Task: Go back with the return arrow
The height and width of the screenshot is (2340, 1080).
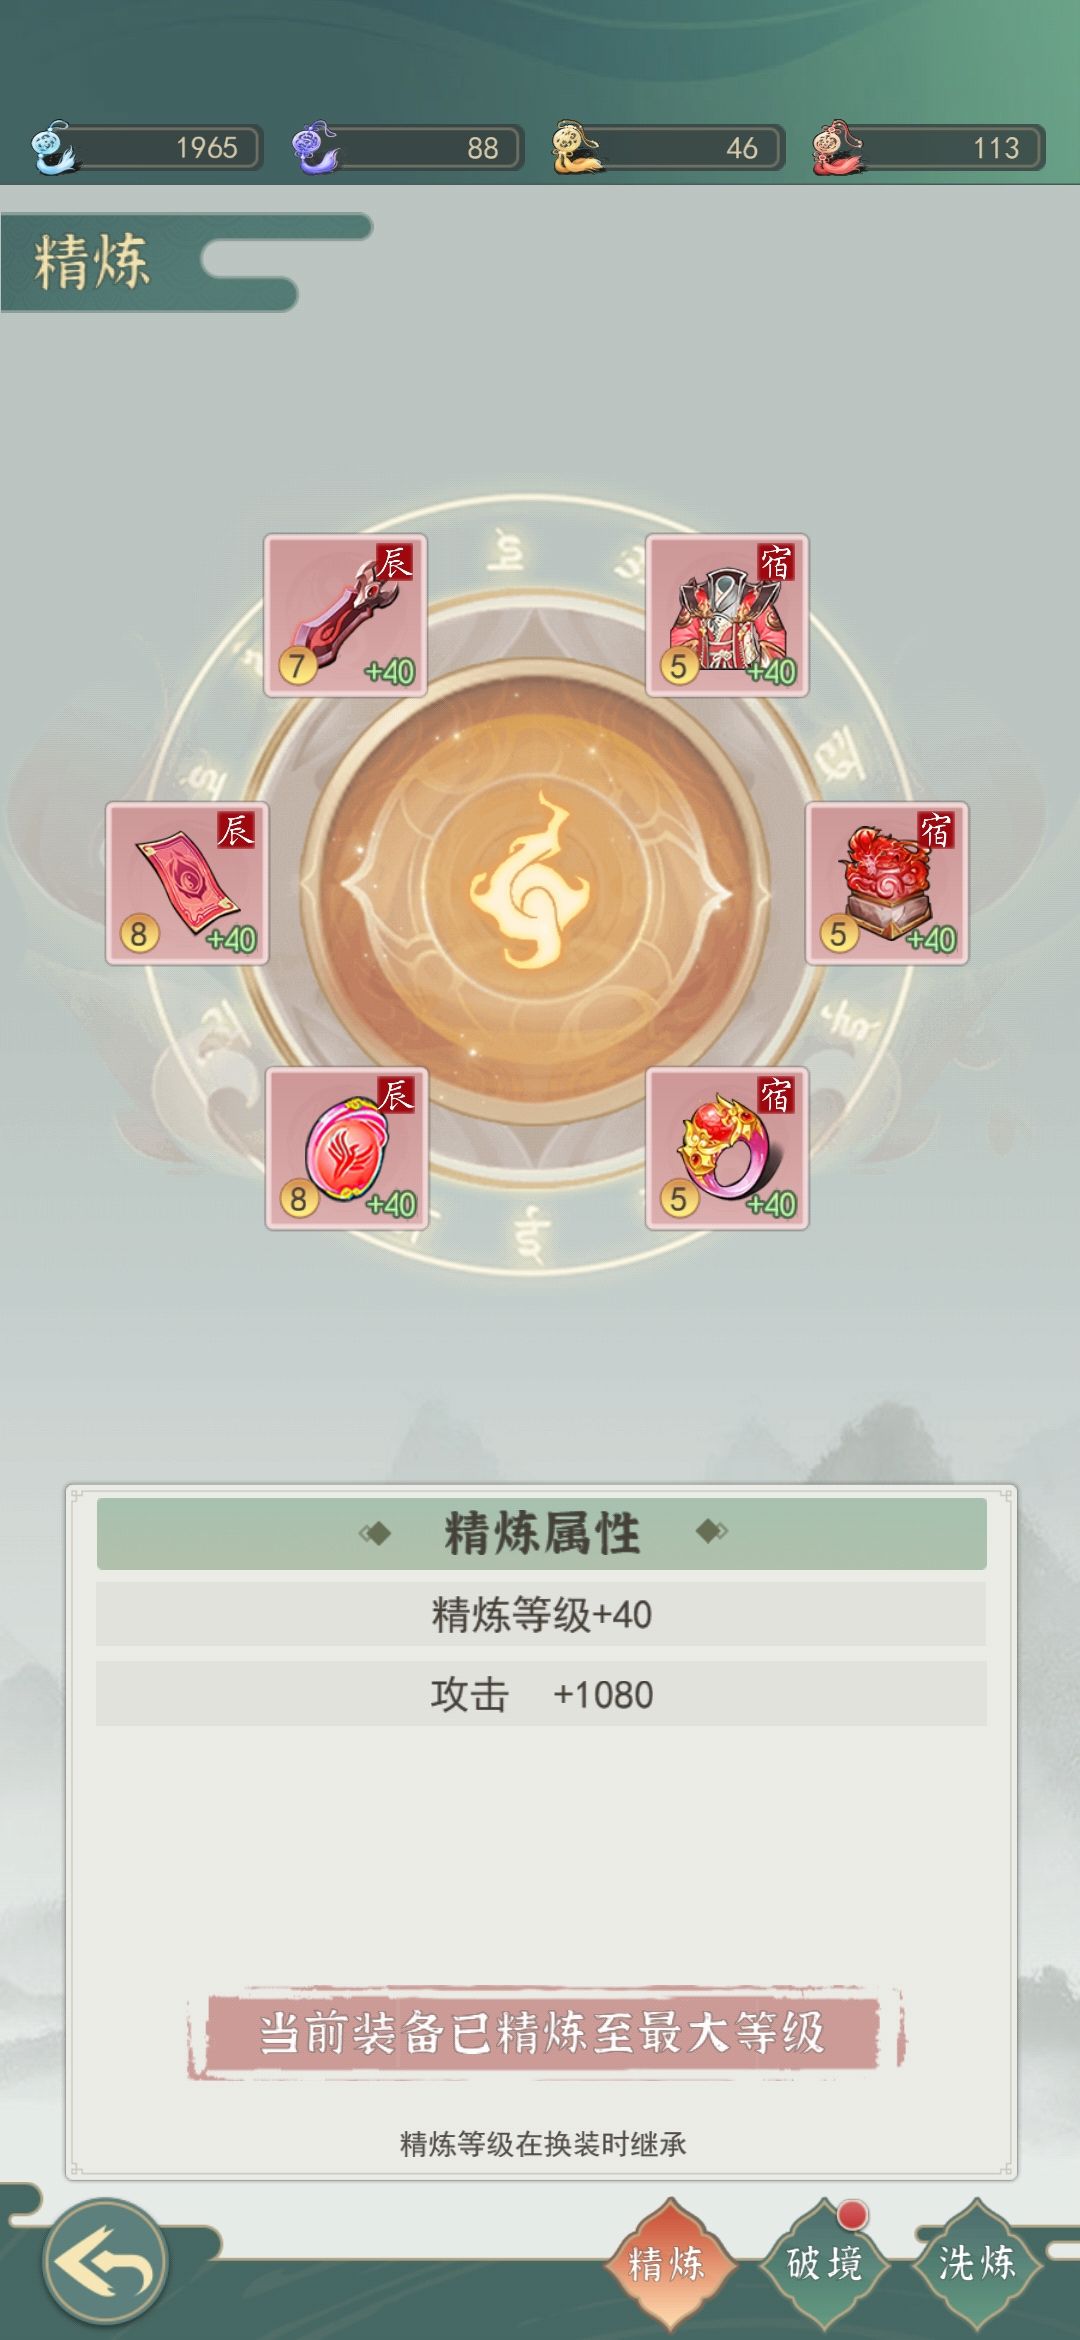Action: click(x=105, y=2262)
